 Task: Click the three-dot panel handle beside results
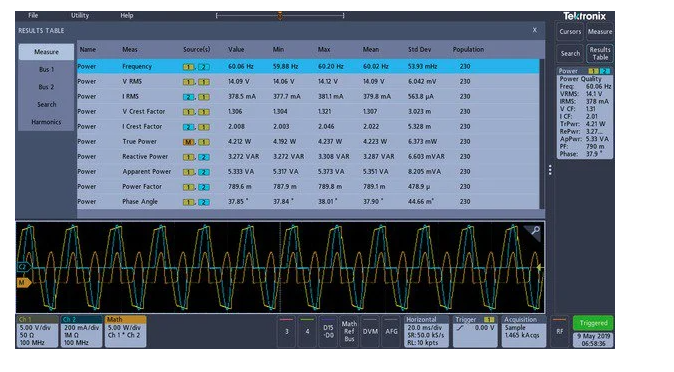550,170
